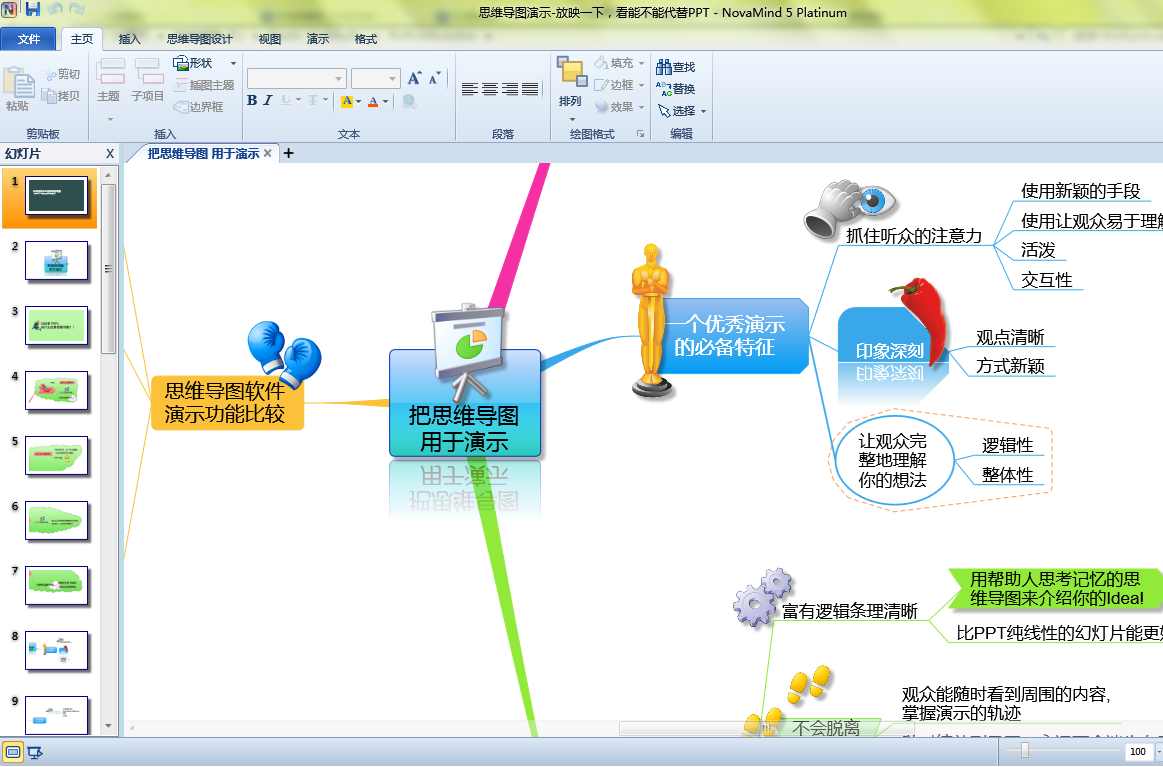Select slide 8 thumbnail
This screenshot has width=1163, height=767.
[56, 651]
